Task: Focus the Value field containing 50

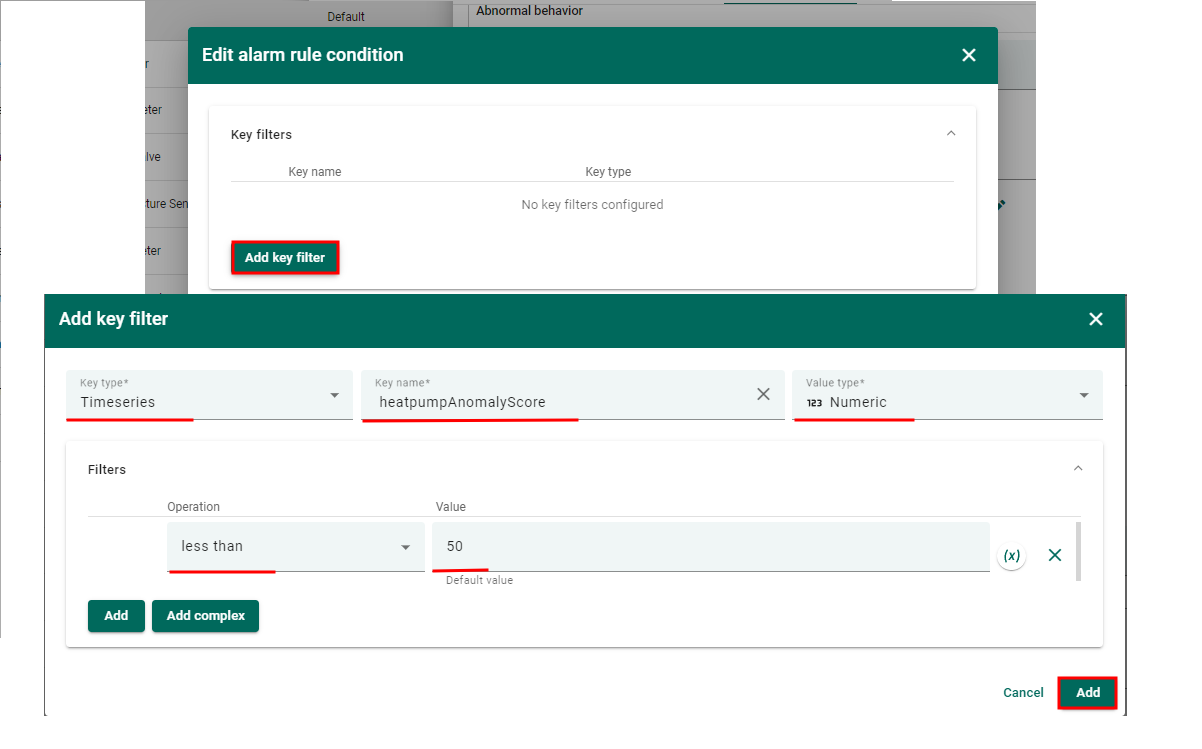Action: tap(710, 547)
